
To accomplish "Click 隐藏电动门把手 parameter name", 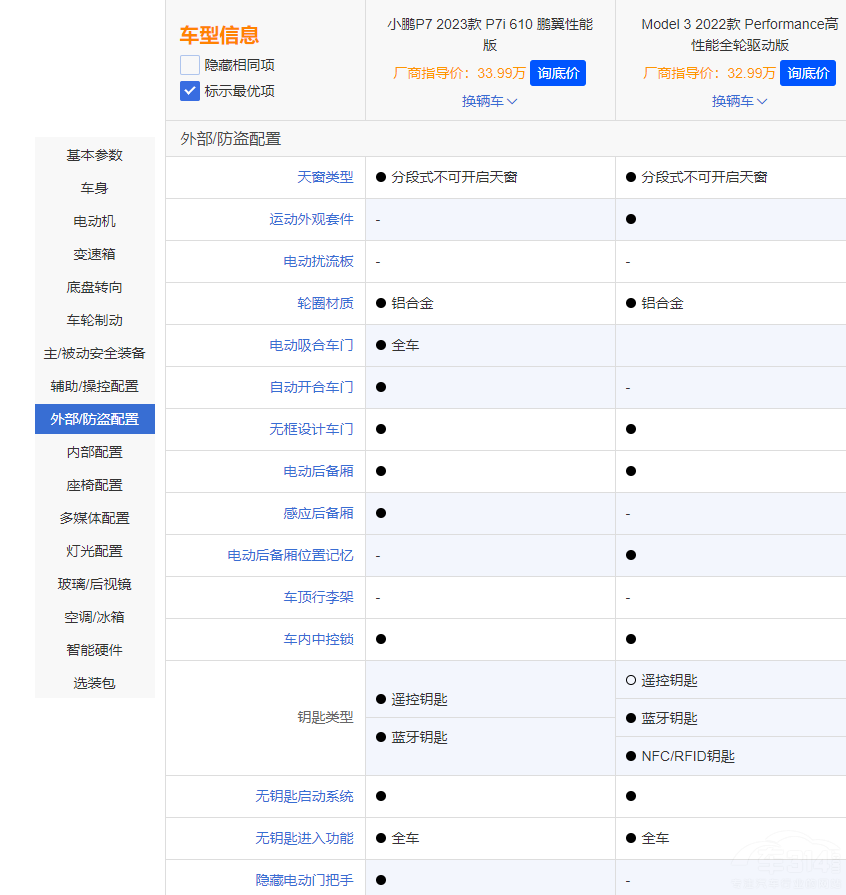I will click(x=304, y=881).
